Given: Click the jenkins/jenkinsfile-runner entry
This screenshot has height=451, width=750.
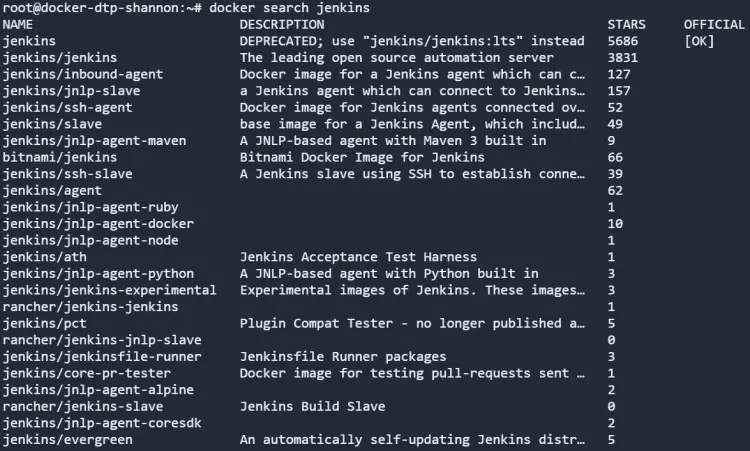Looking at the screenshot, I should tap(102, 356).
